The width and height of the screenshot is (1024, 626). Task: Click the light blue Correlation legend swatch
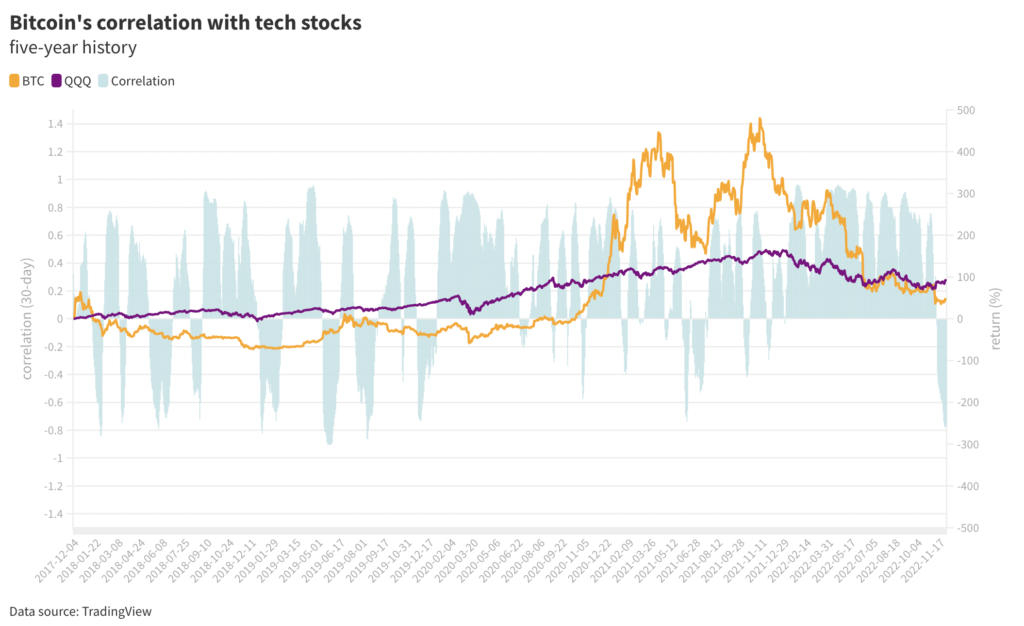click(x=103, y=81)
